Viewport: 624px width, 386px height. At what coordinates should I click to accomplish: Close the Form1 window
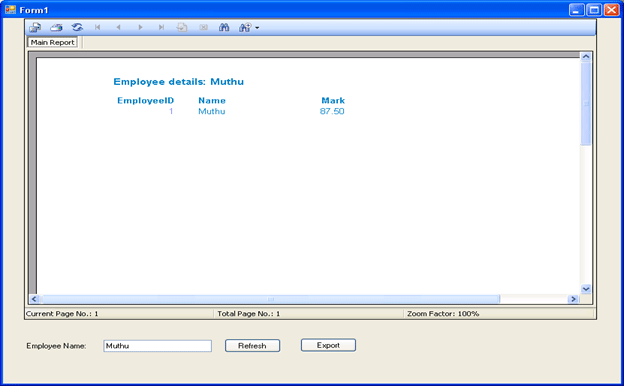pyautogui.click(x=612, y=10)
